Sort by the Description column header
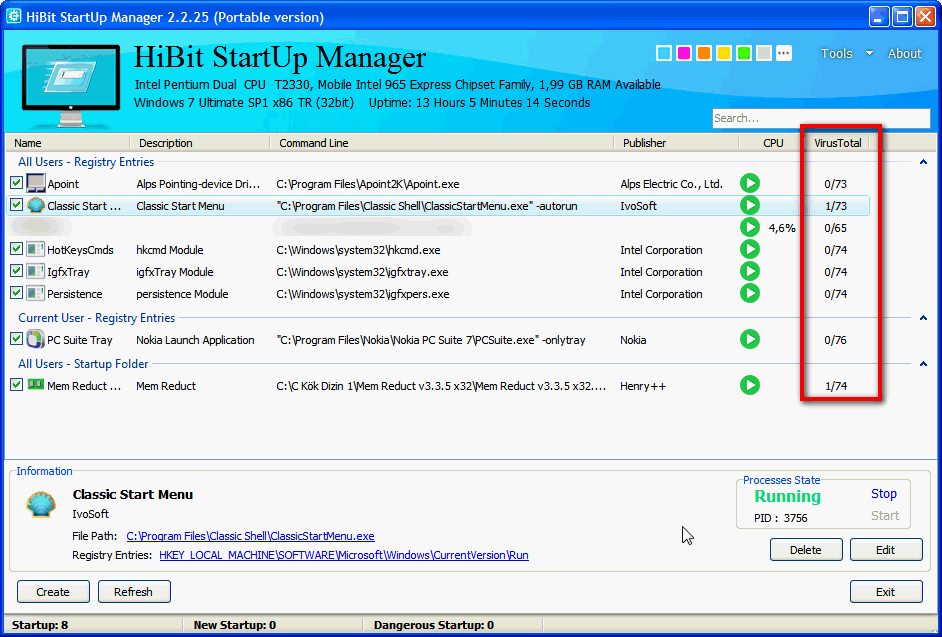Viewport: 942px width, 637px height. (200, 143)
